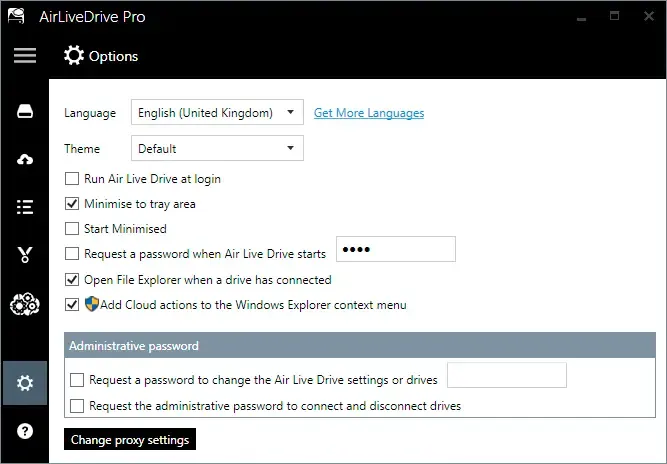Click the Administrative password section header

pyautogui.click(x=360, y=345)
